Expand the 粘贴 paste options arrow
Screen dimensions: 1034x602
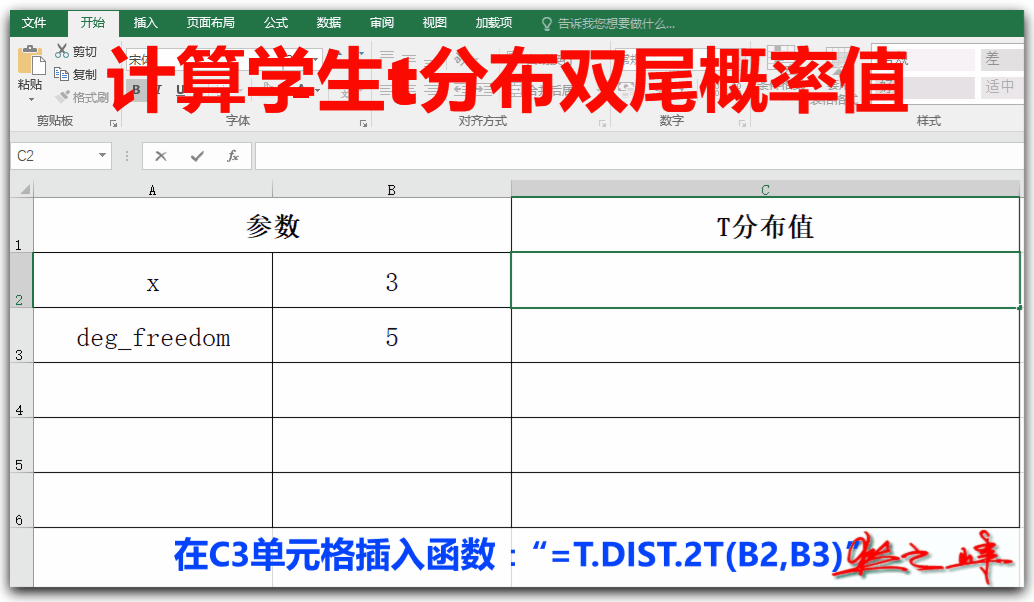30,100
